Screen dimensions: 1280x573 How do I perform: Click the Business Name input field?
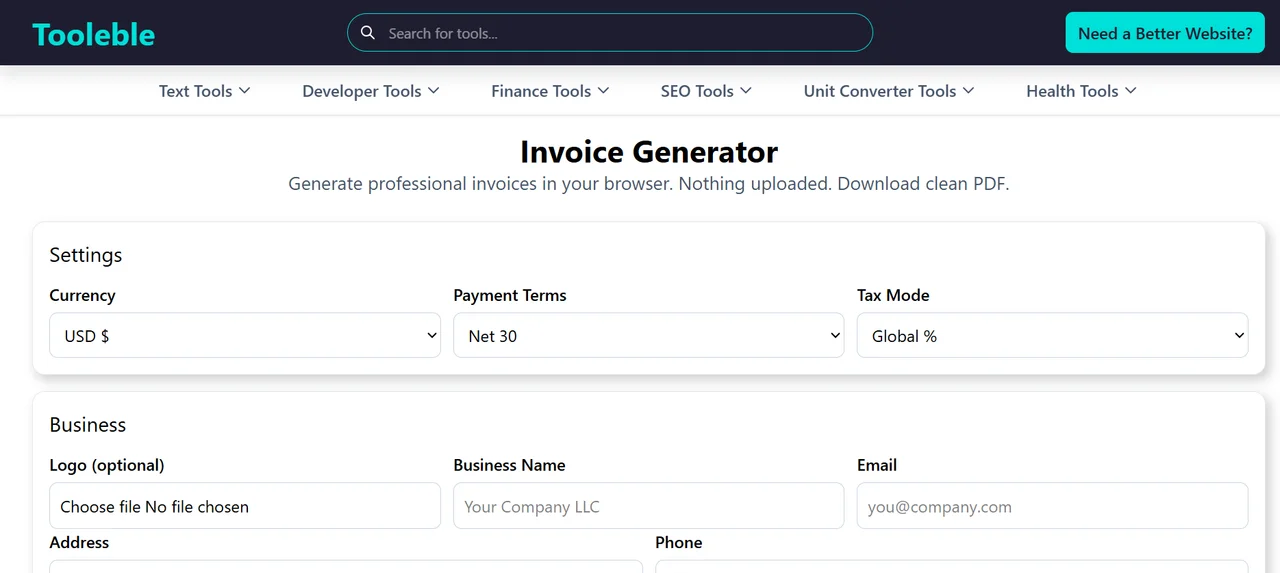click(649, 506)
